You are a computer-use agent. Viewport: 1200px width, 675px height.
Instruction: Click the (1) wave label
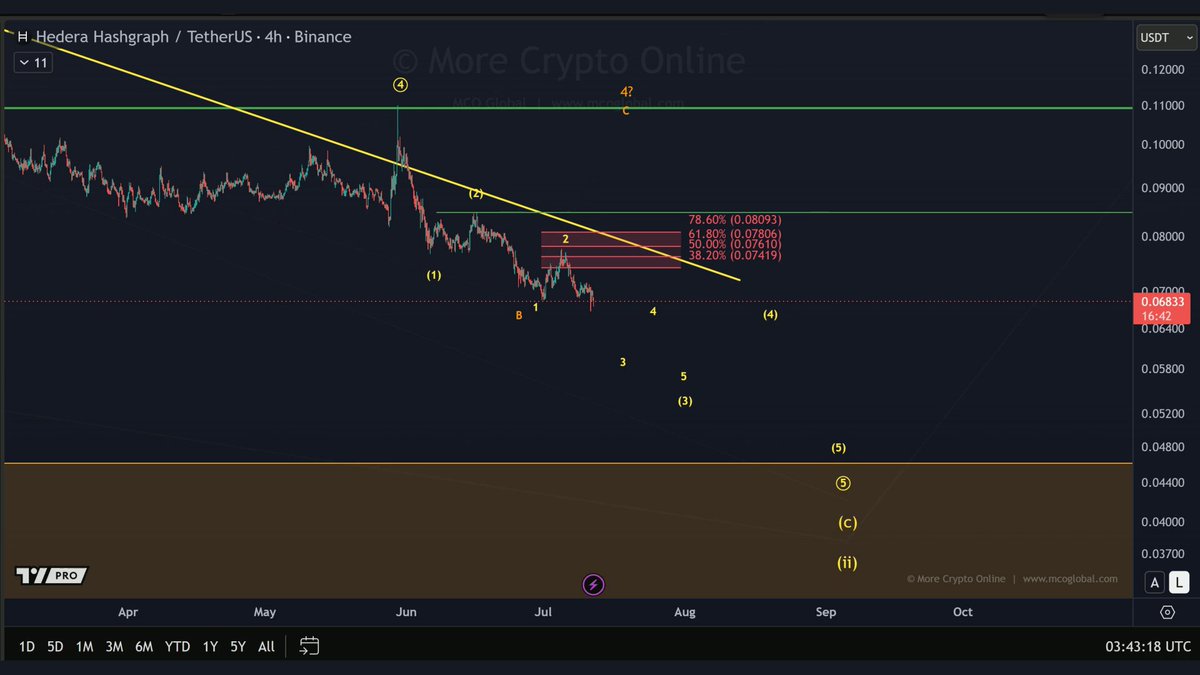click(434, 274)
